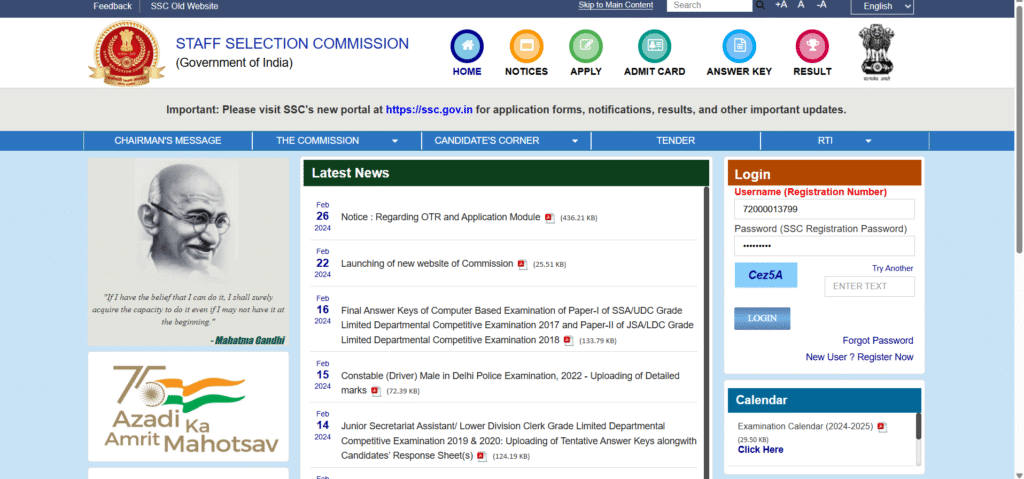Click Azadi Ka Amrit Mahotsav banner
This screenshot has height=479, width=1024.
tap(188, 406)
